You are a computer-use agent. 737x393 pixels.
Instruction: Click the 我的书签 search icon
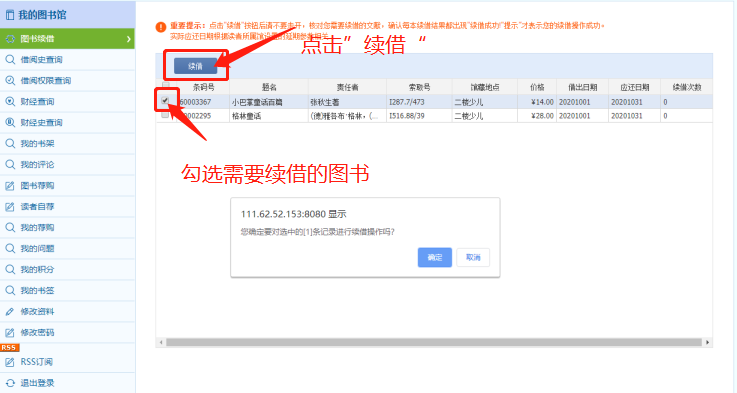pyautogui.click(x=10, y=291)
